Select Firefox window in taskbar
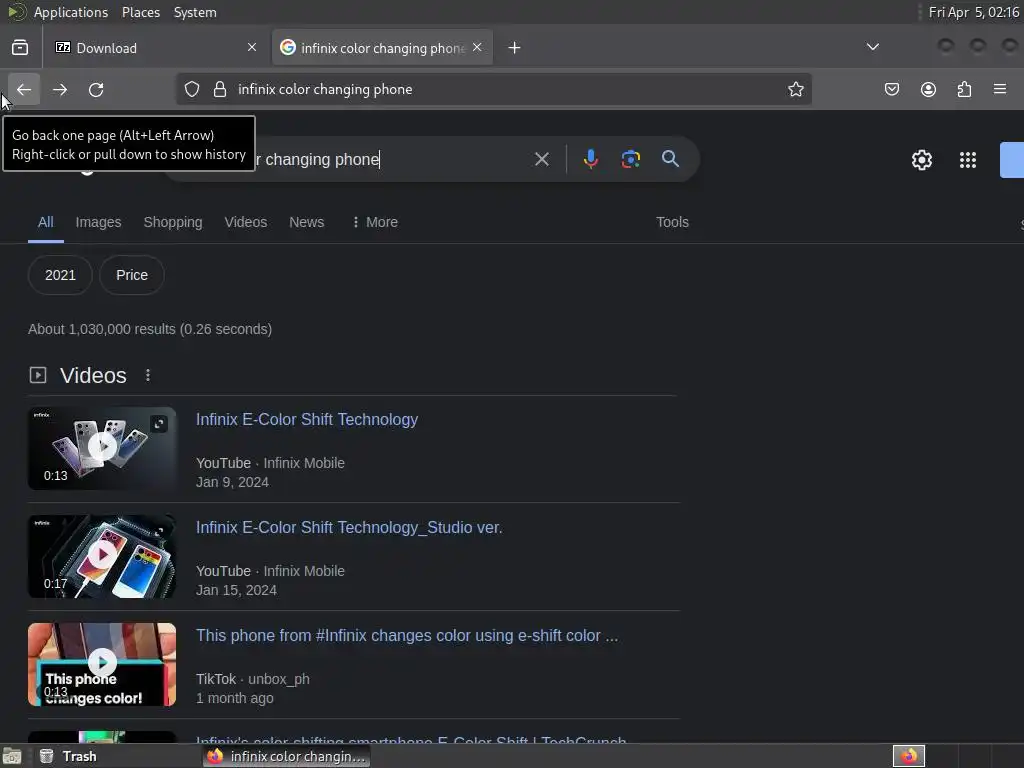This screenshot has width=1024, height=768. click(286, 756)
